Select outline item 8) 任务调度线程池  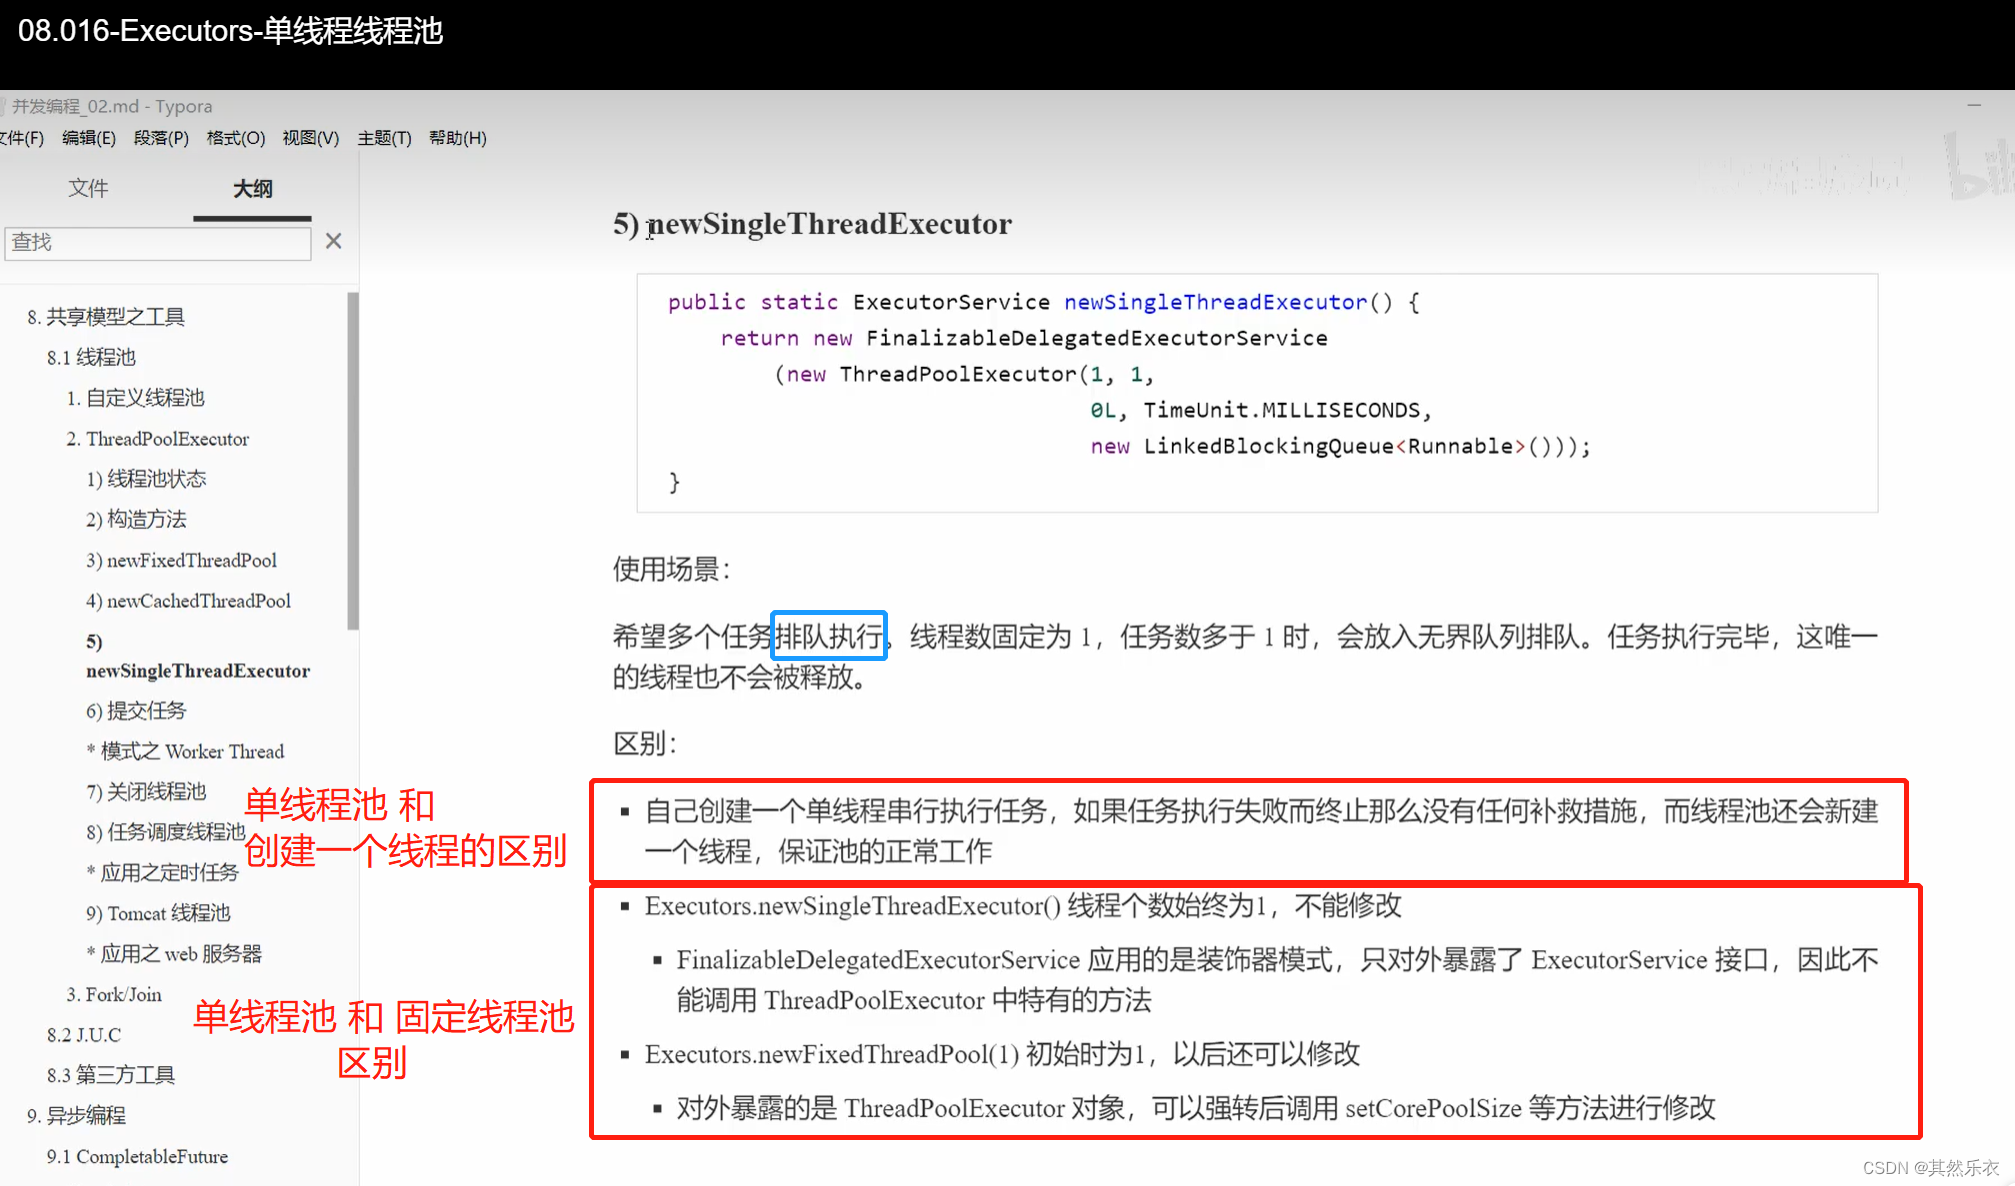[166, 832]
